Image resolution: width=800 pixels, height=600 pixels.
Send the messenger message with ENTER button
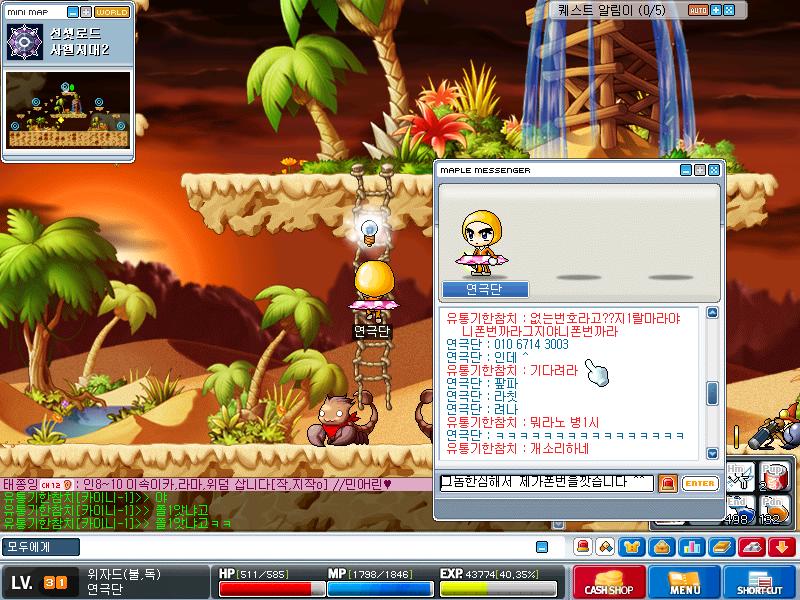(x=699, y=483)
